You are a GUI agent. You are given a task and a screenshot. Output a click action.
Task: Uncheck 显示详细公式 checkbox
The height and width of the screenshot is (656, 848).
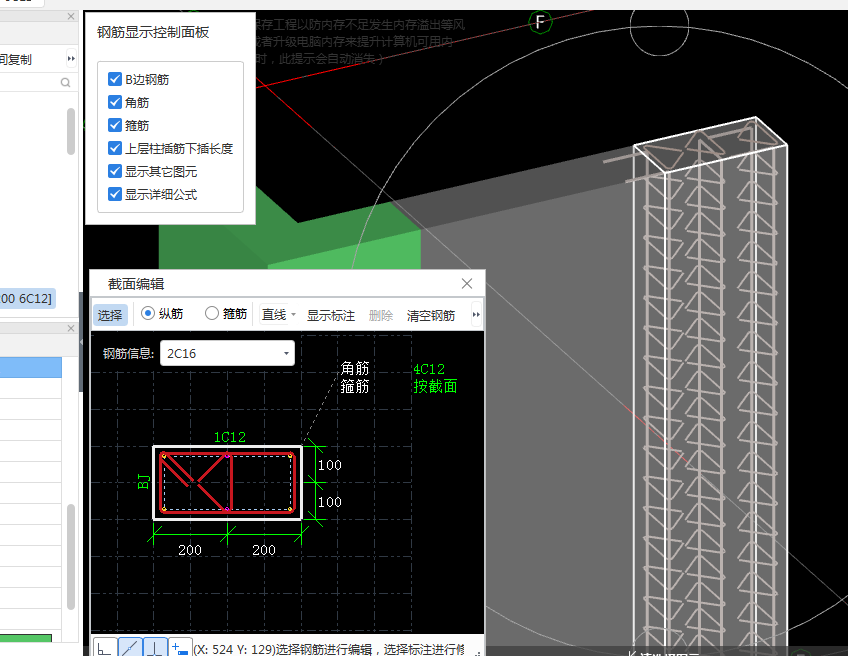[x=115, y=194]
